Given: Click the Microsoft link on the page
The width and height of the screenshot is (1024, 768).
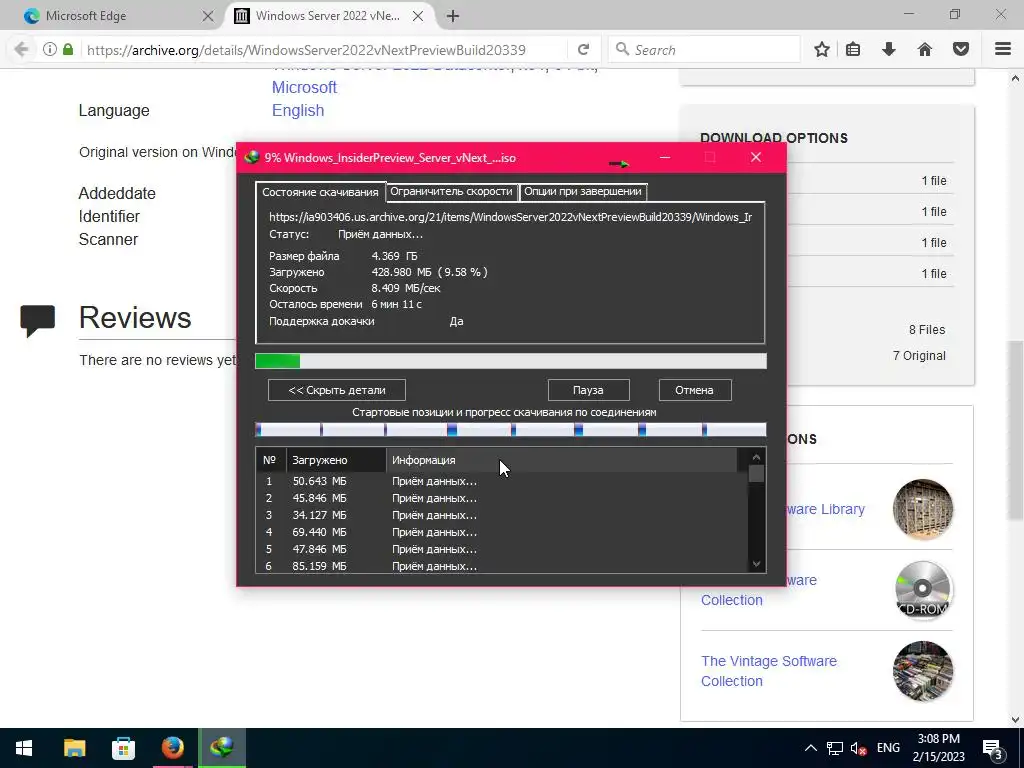Looking at the screenshot, I should click(x=304, y=88).
